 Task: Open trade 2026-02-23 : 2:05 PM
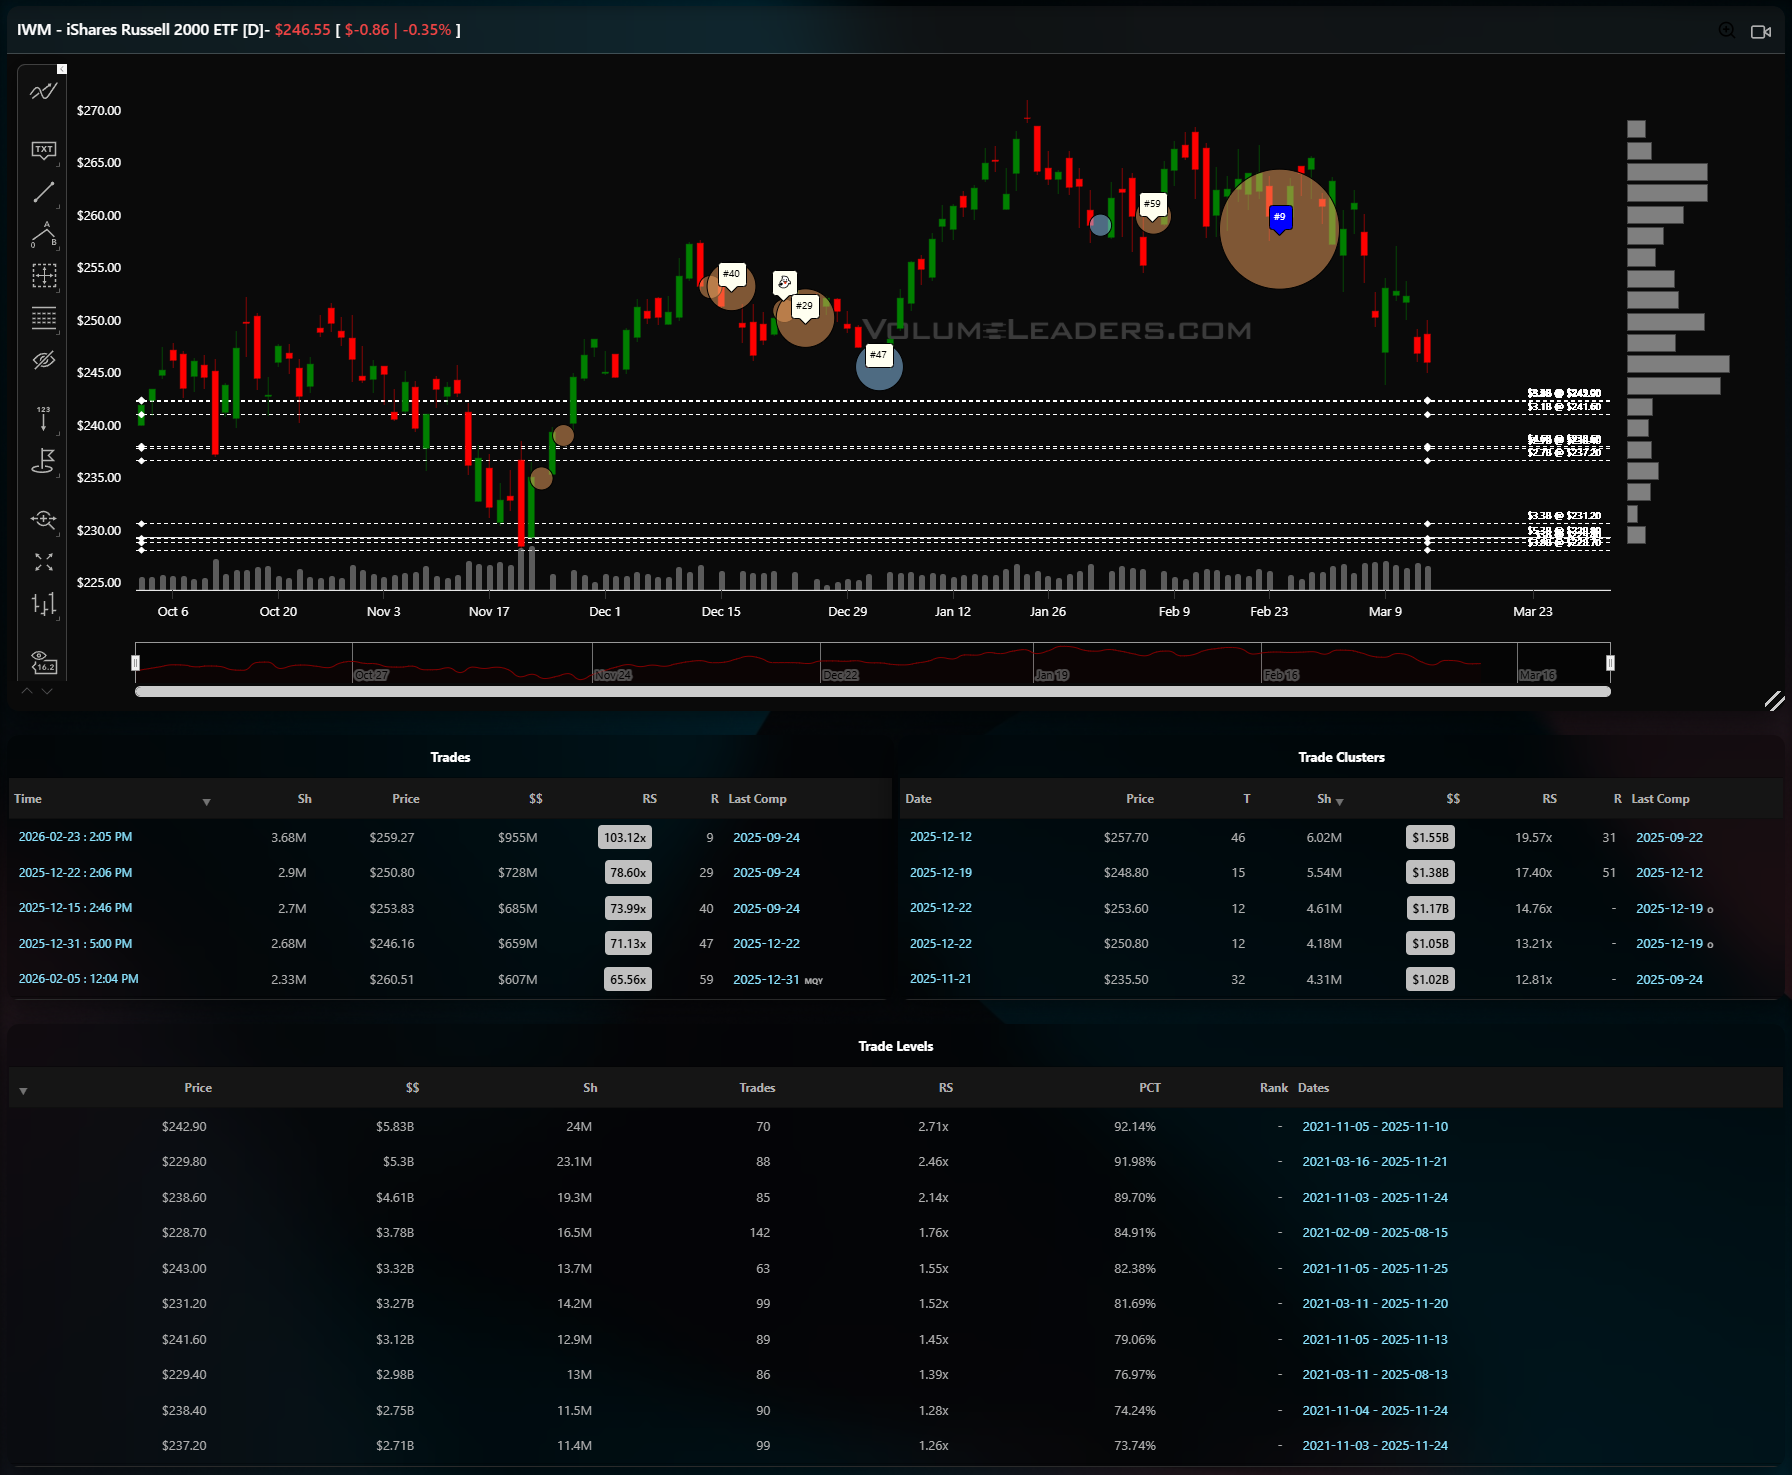(75, 837)
